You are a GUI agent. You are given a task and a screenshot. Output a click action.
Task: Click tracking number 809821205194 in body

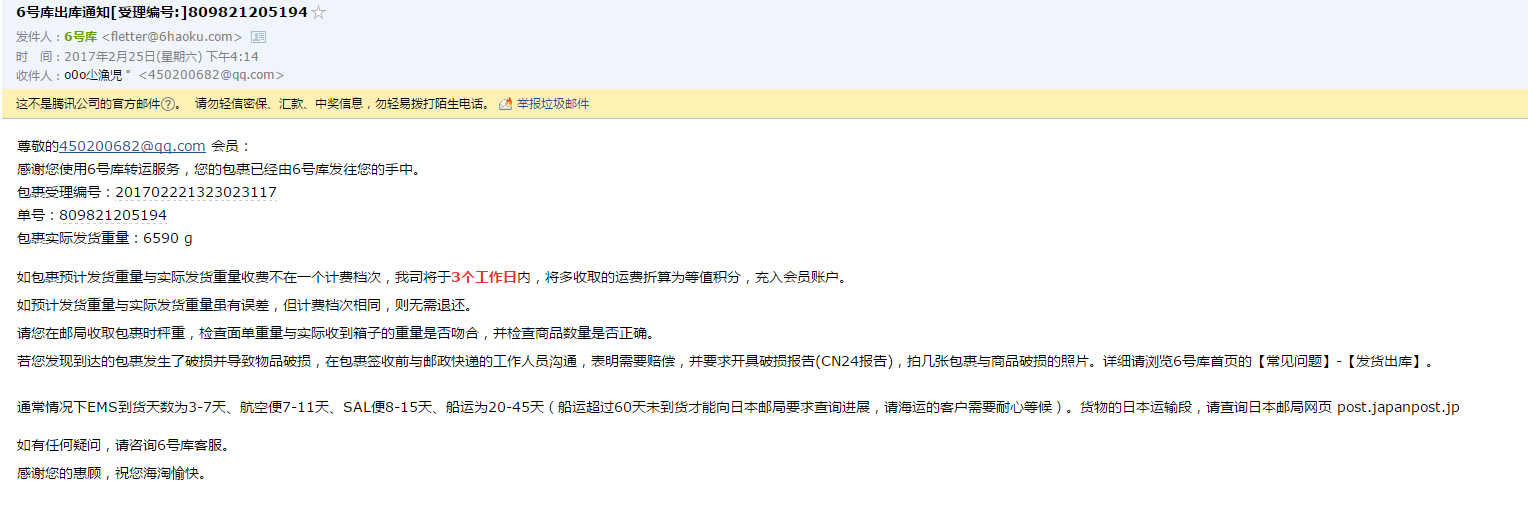pyautogui.click(x=113, y=215)
